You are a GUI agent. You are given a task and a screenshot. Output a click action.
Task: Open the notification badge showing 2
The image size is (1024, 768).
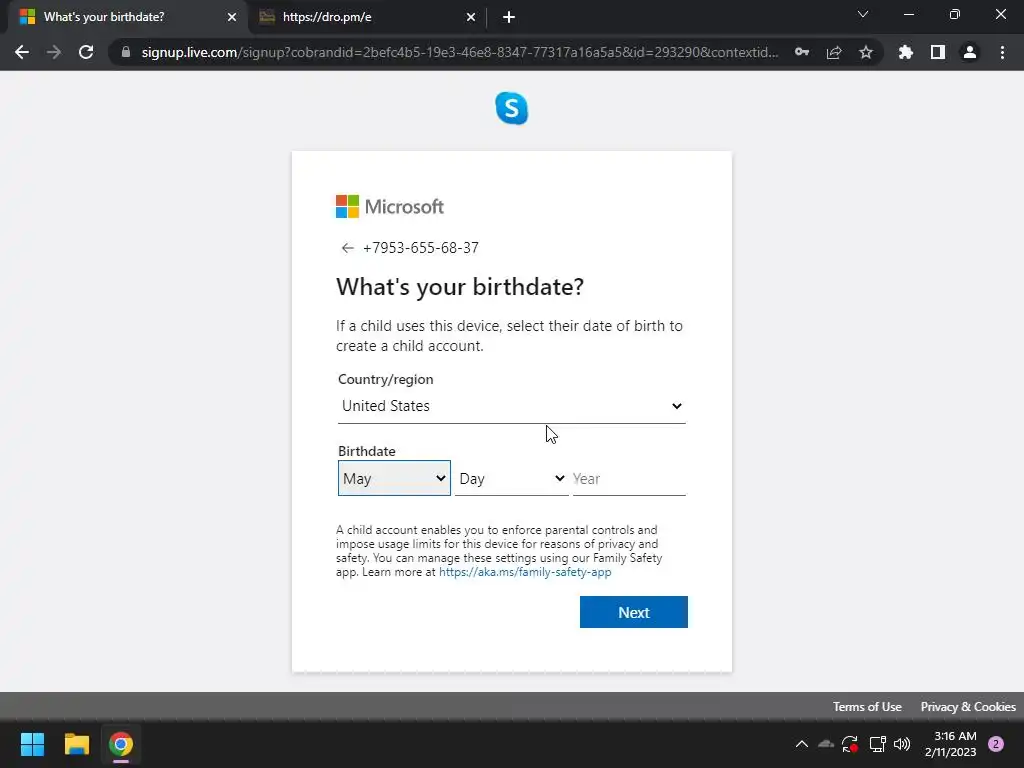996,744
